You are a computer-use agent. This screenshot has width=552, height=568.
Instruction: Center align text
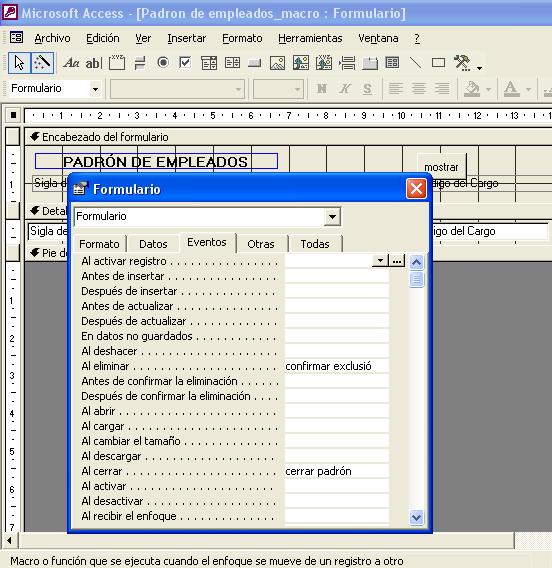pyautogui.click(x=419, y=89)
